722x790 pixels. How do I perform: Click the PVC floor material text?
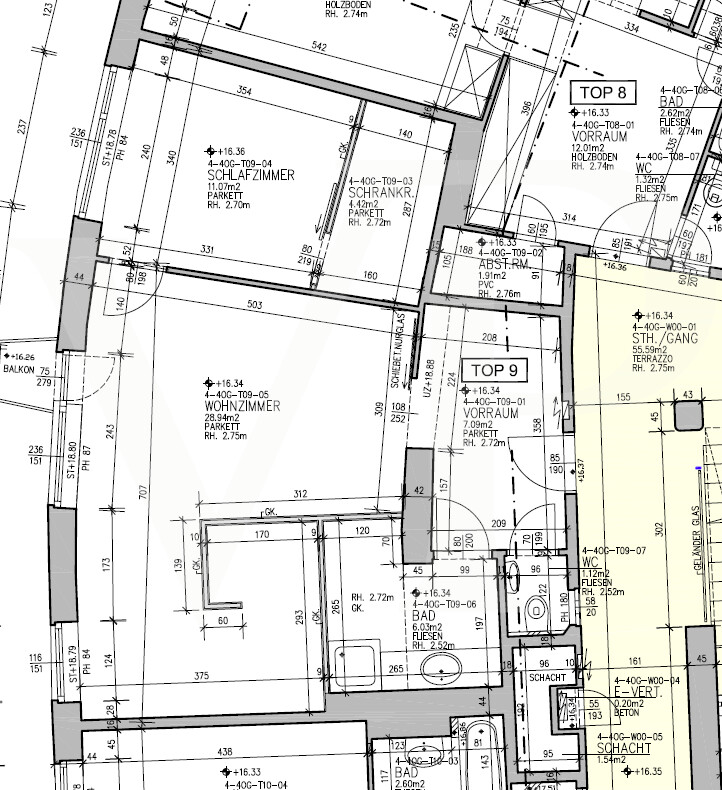[x=486, y=286]
